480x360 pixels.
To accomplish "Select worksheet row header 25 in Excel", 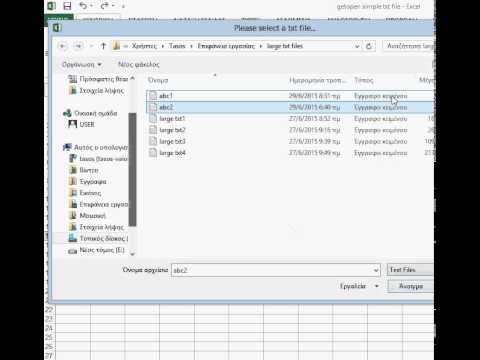I will 49,337.
